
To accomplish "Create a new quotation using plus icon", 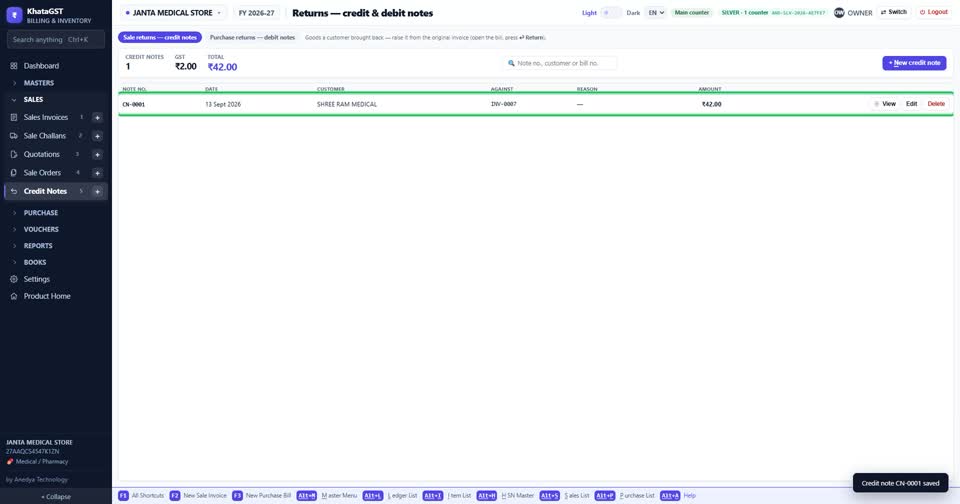I will point(97,154).
